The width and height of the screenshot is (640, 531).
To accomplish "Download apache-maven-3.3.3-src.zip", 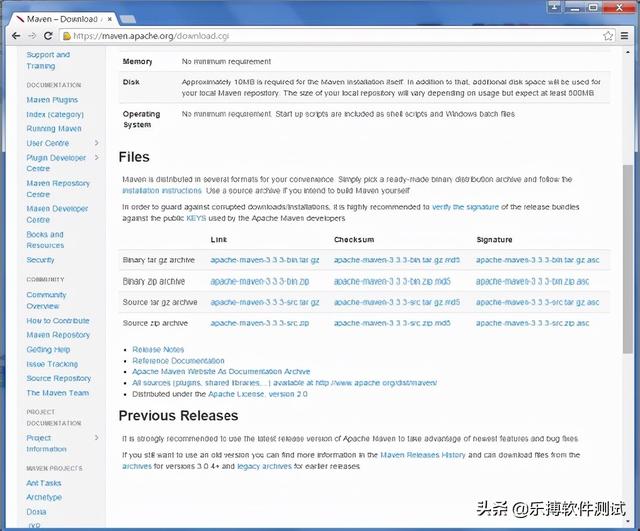I will [260, 323].
